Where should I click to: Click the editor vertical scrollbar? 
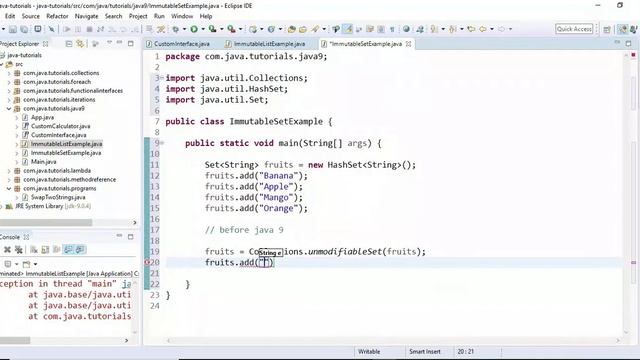pyautogui.click(x=627, y=194)
